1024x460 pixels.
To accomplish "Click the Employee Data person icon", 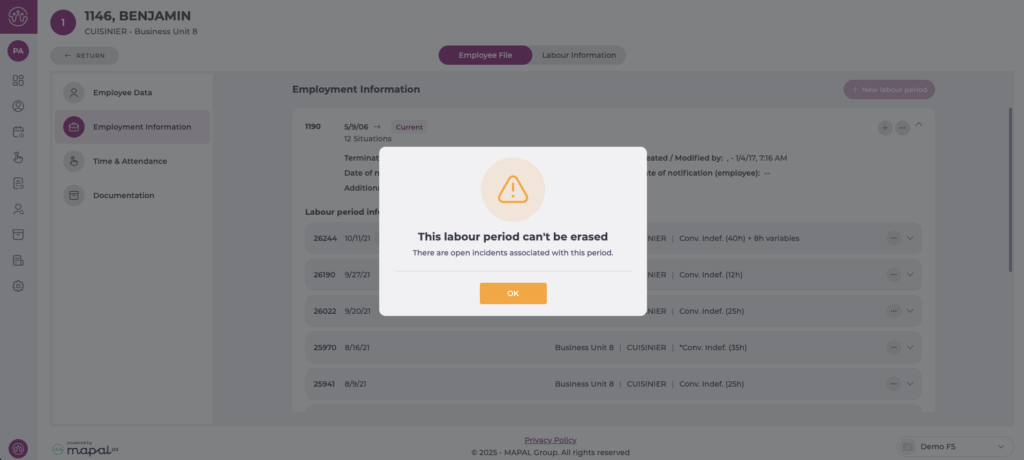I will tap(74, 93).
